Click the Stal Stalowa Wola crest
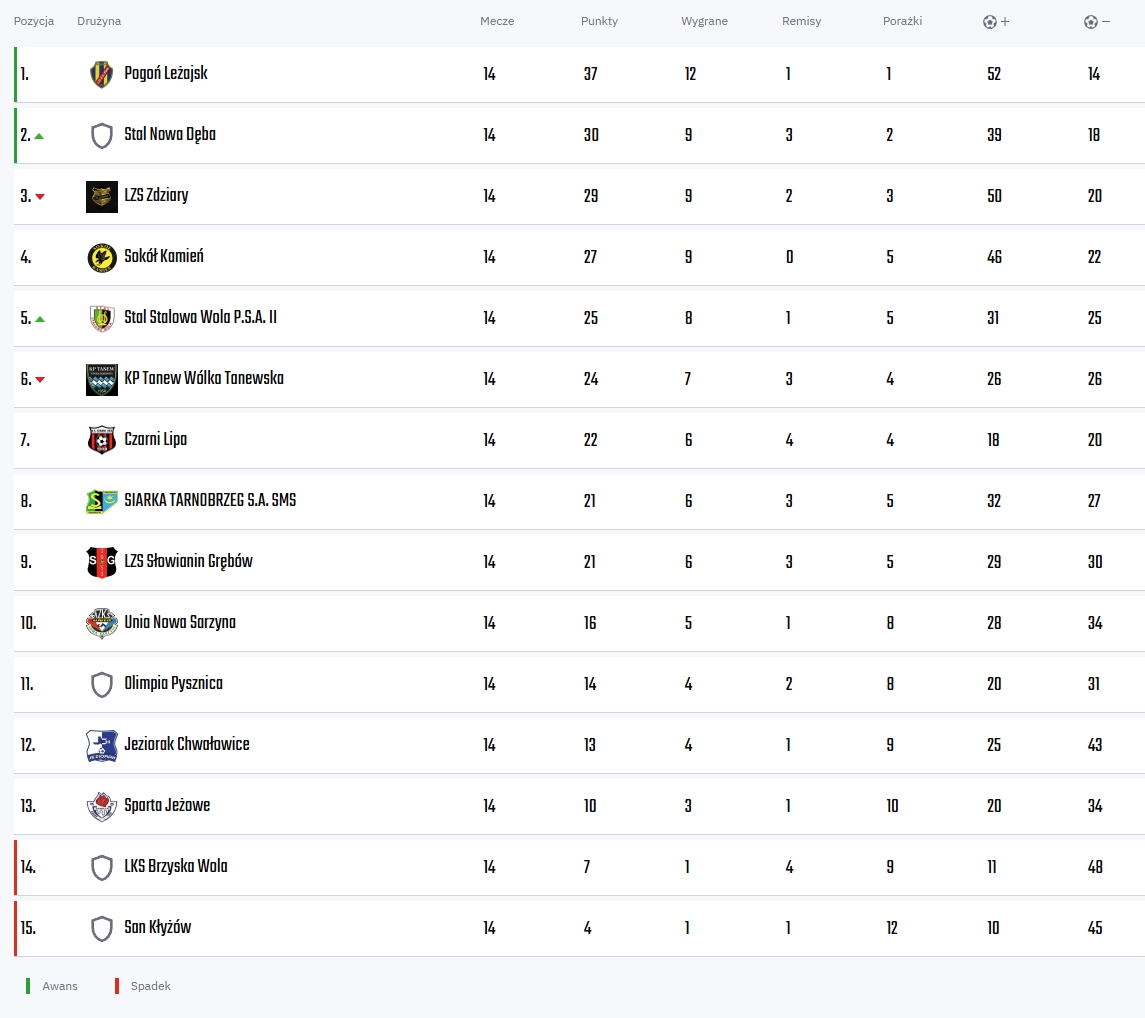The height and width of the screenshot is (1018, 1145). [102, 318]
